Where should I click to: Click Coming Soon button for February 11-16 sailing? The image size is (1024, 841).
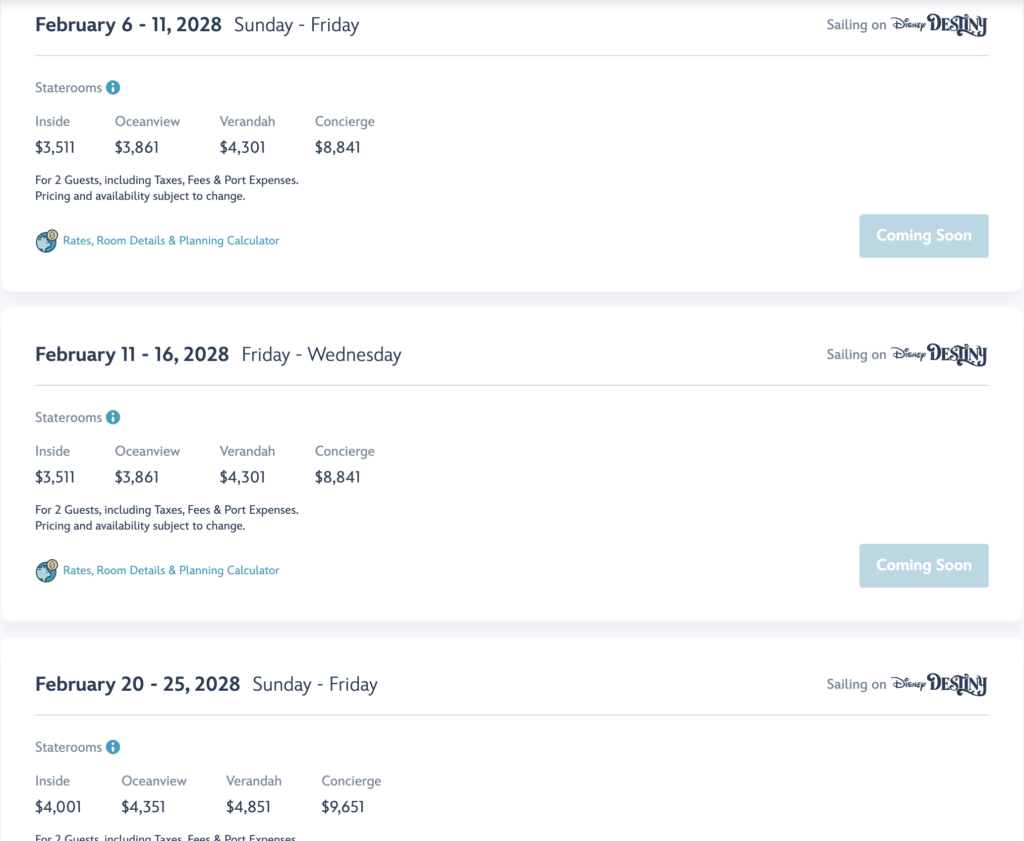click(923, 565)
